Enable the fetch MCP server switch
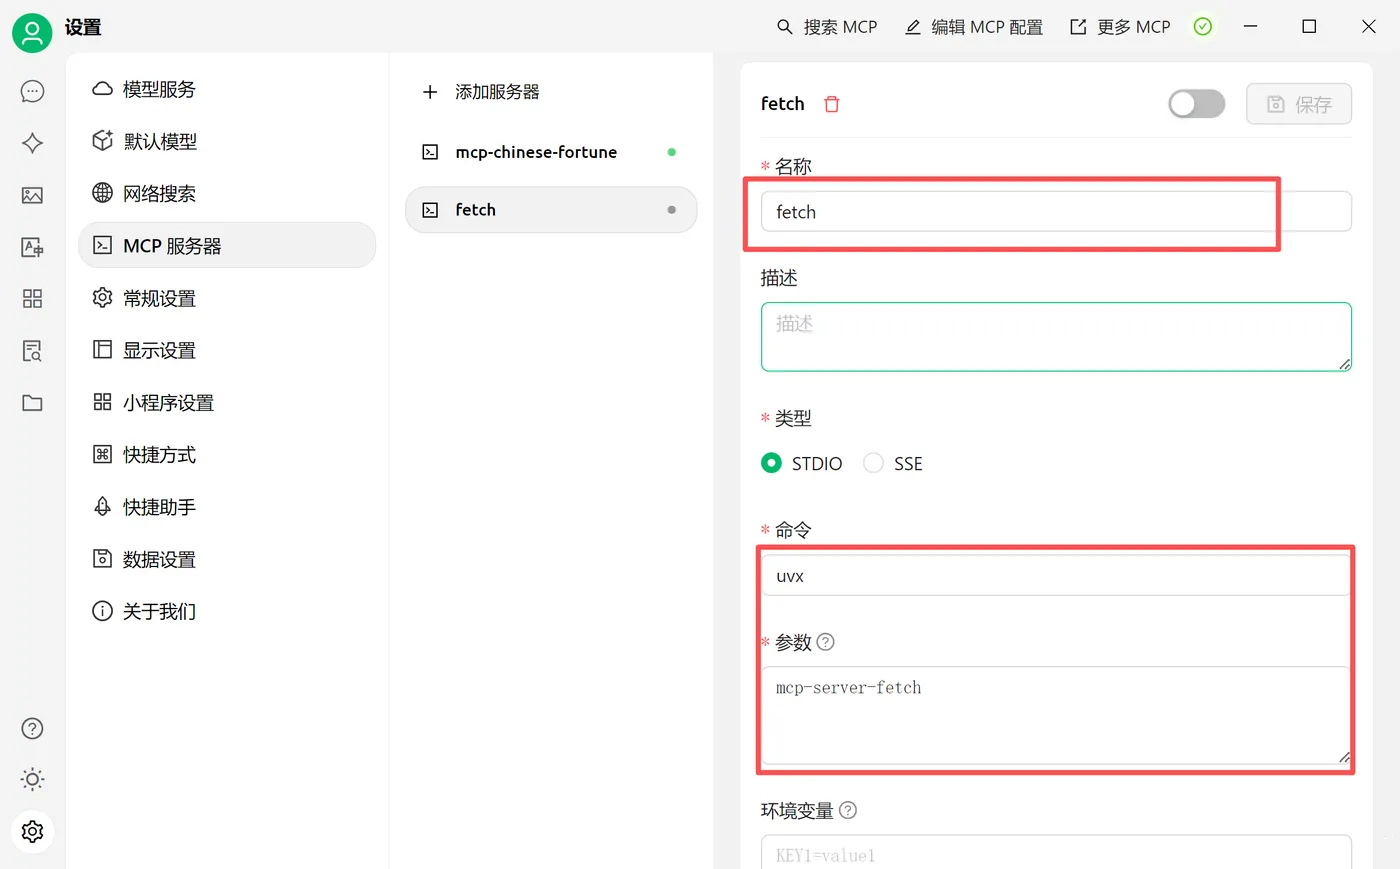 click(x=1196, y=103)
